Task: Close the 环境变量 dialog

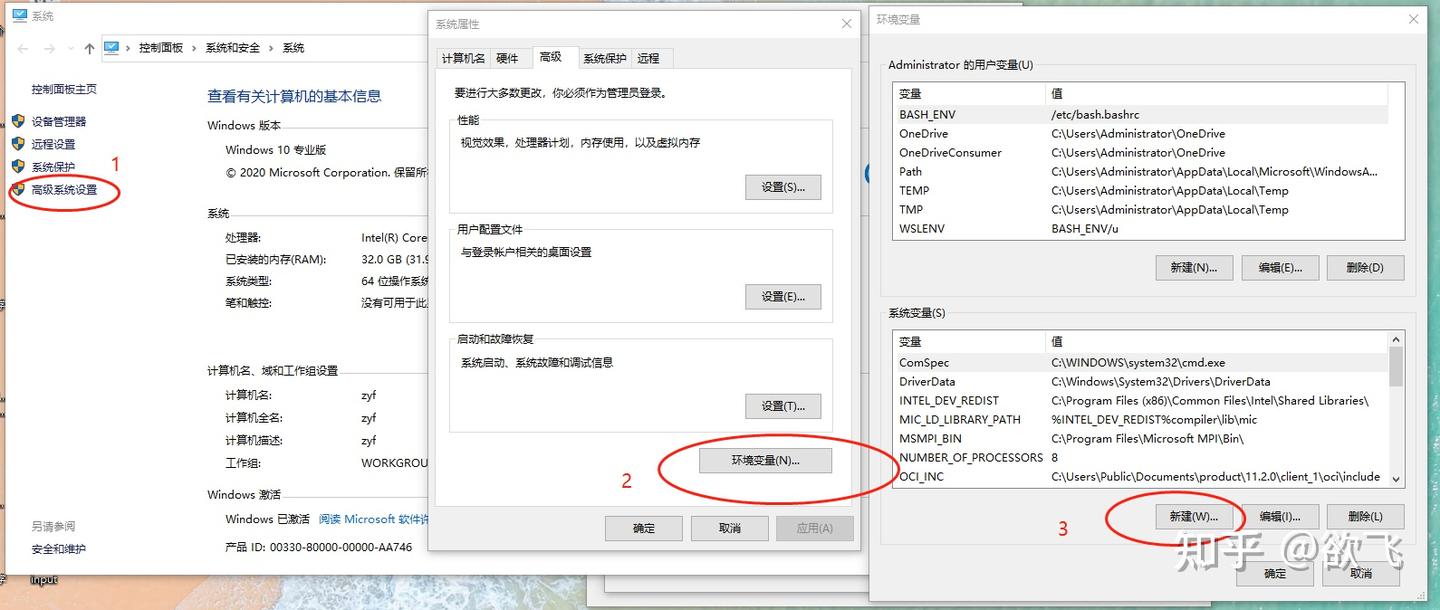Action: click(x=1415, y=19)
